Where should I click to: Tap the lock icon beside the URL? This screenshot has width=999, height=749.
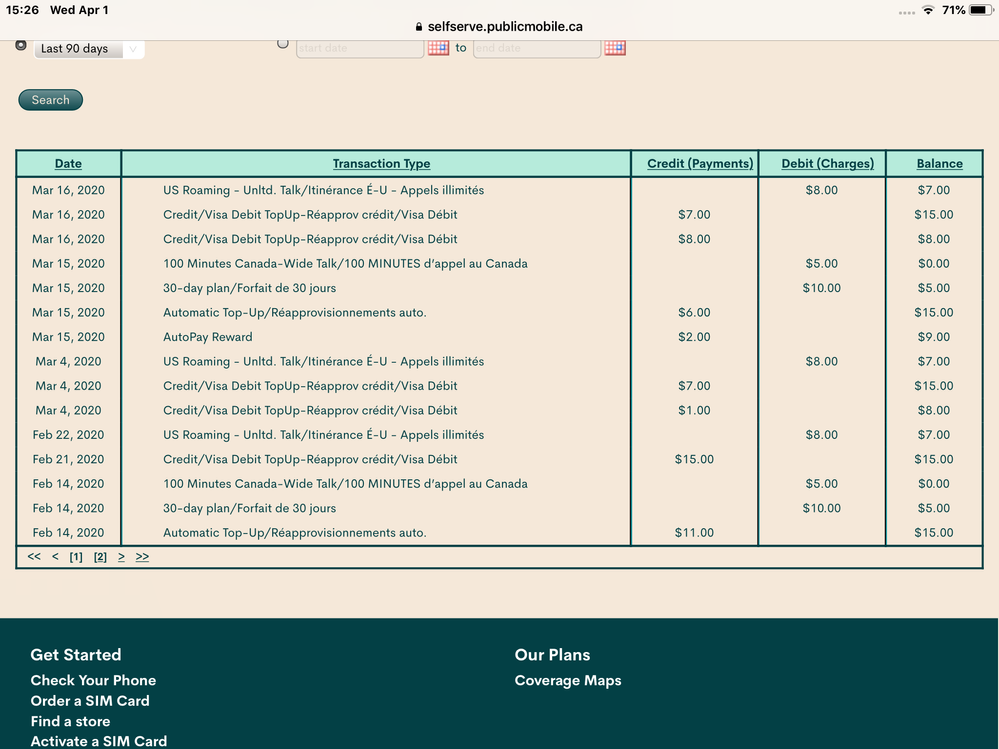[419, 27]
